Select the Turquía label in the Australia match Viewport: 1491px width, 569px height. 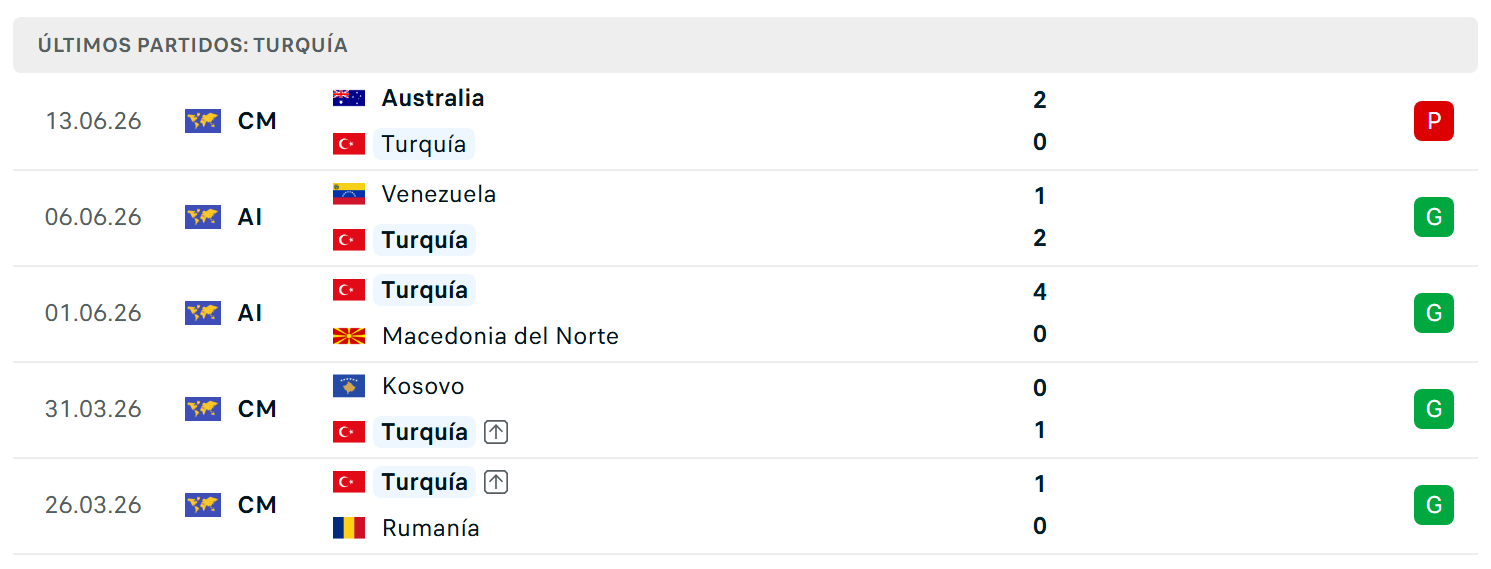[424, 144]
